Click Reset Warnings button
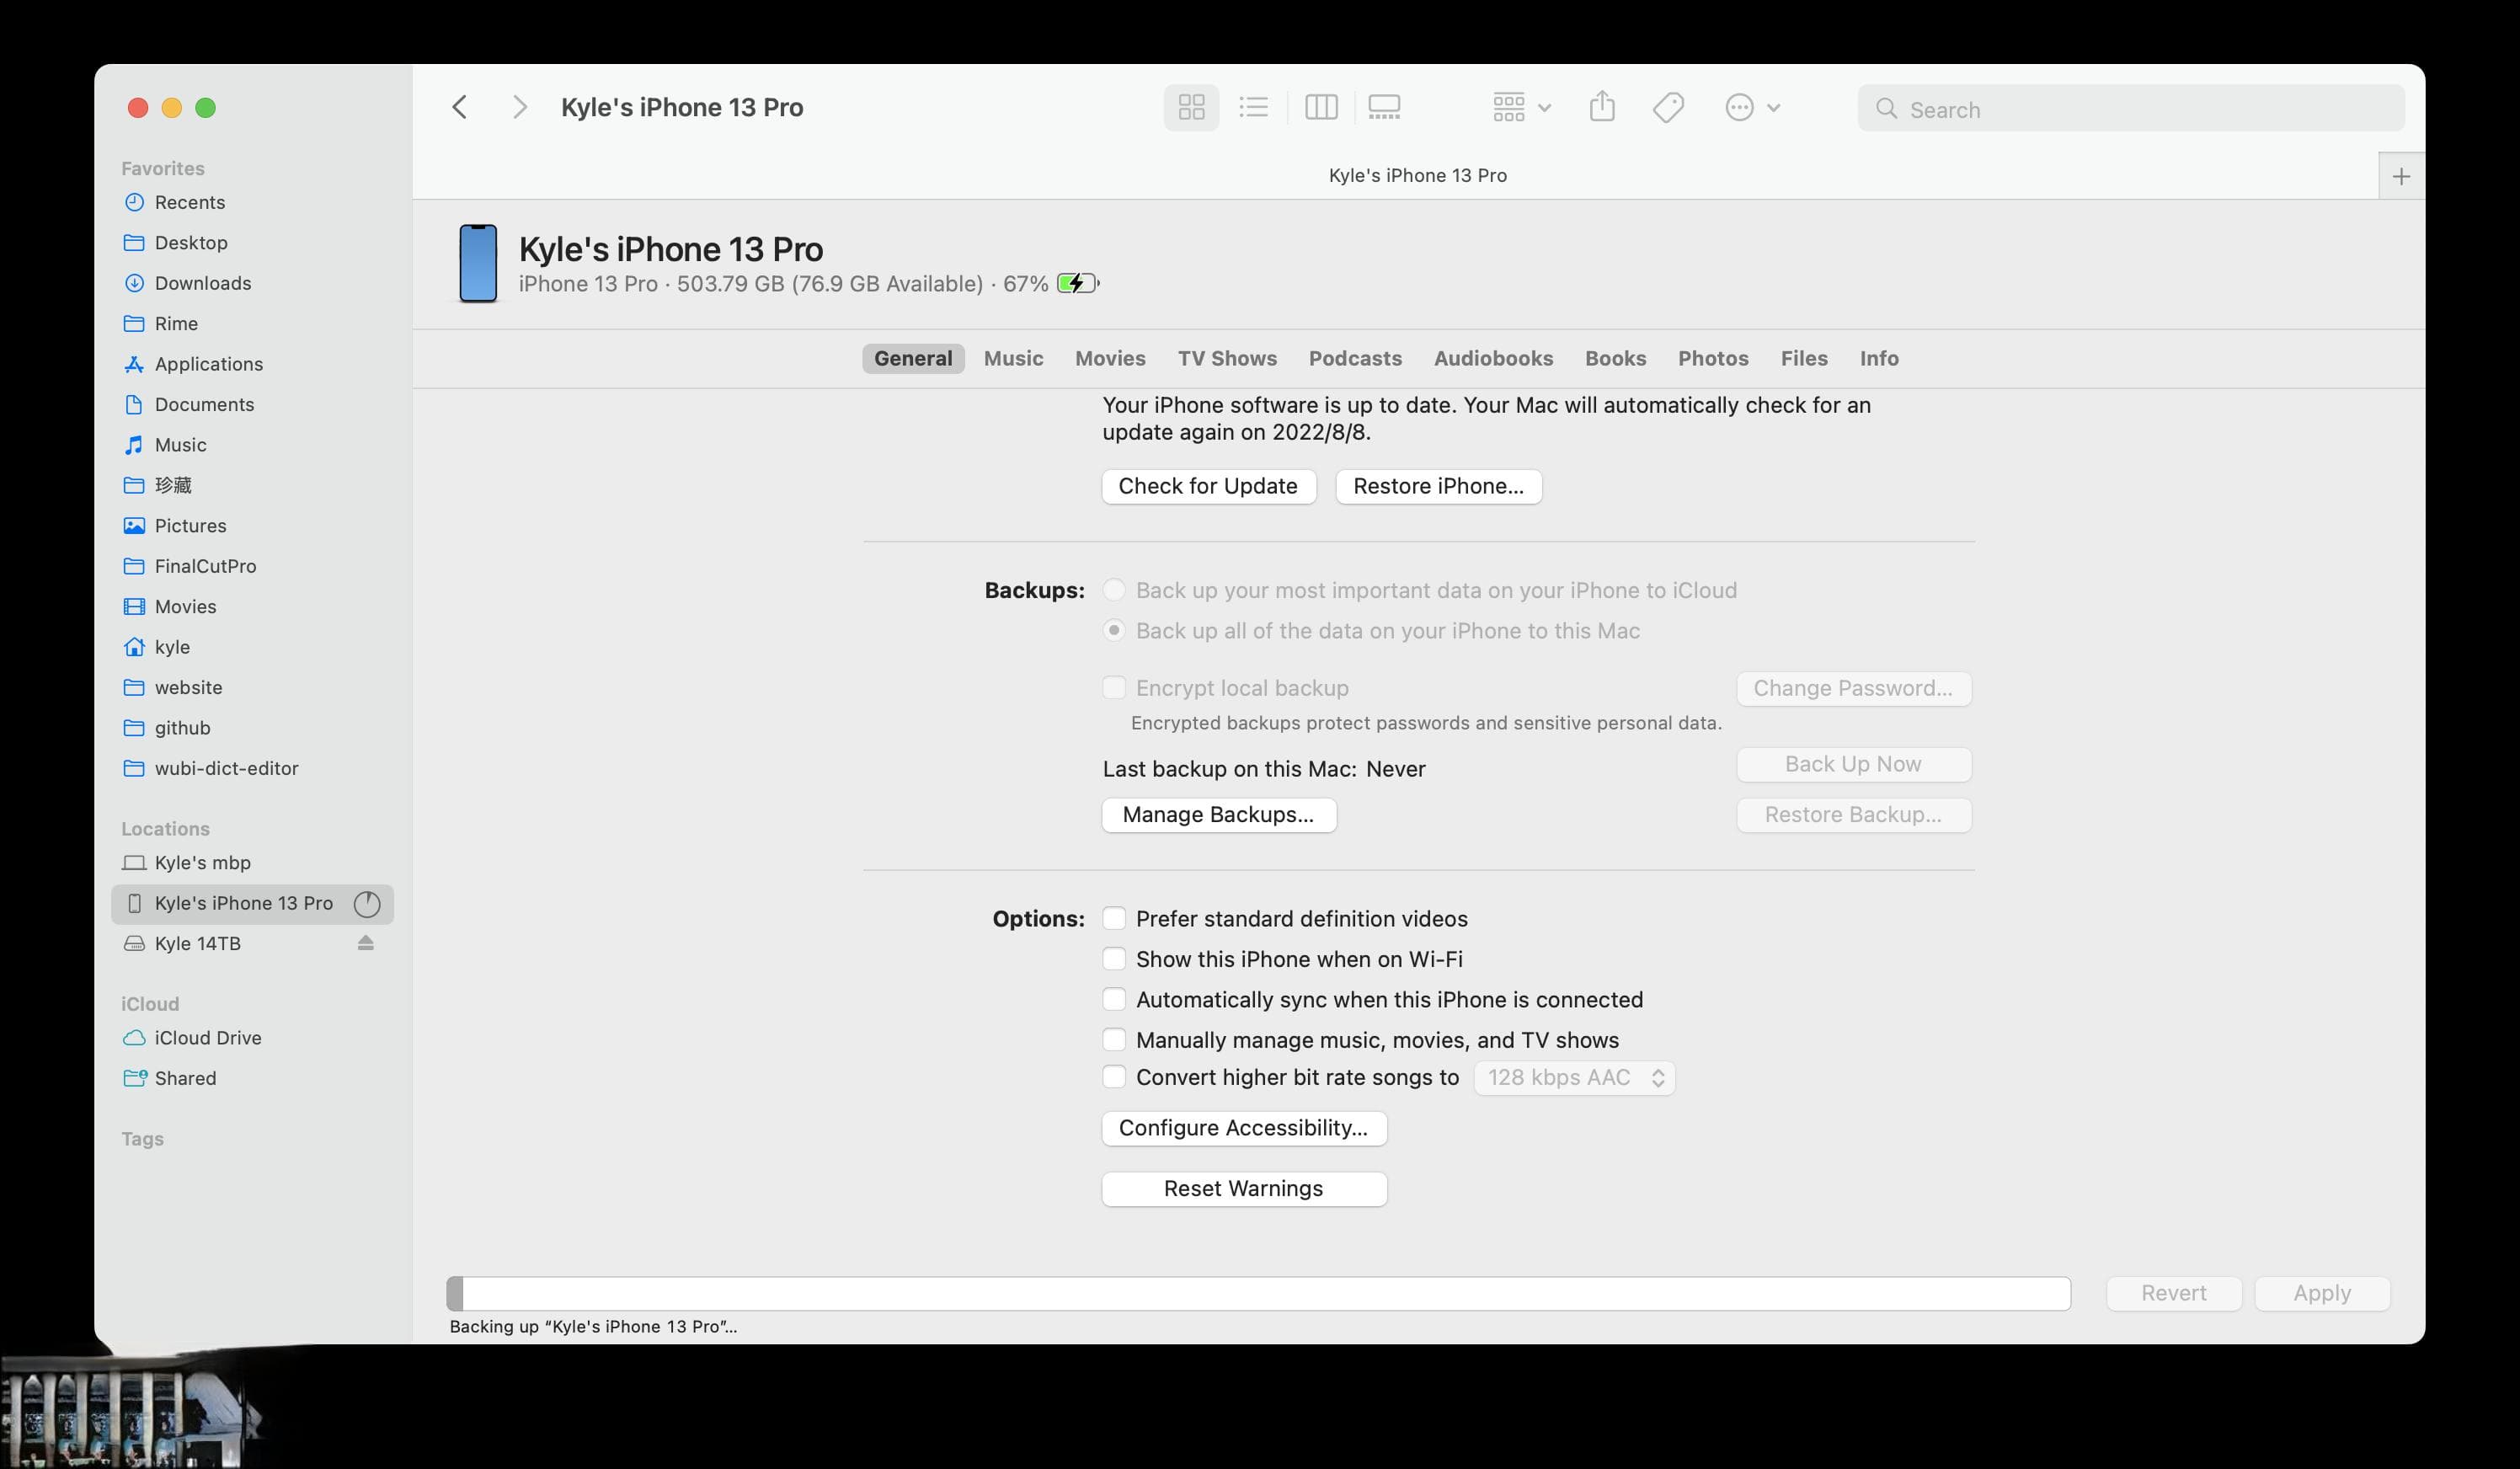This screenshot has width=2520, height=1469. pyautogui.click(x=1243, y=1189)
